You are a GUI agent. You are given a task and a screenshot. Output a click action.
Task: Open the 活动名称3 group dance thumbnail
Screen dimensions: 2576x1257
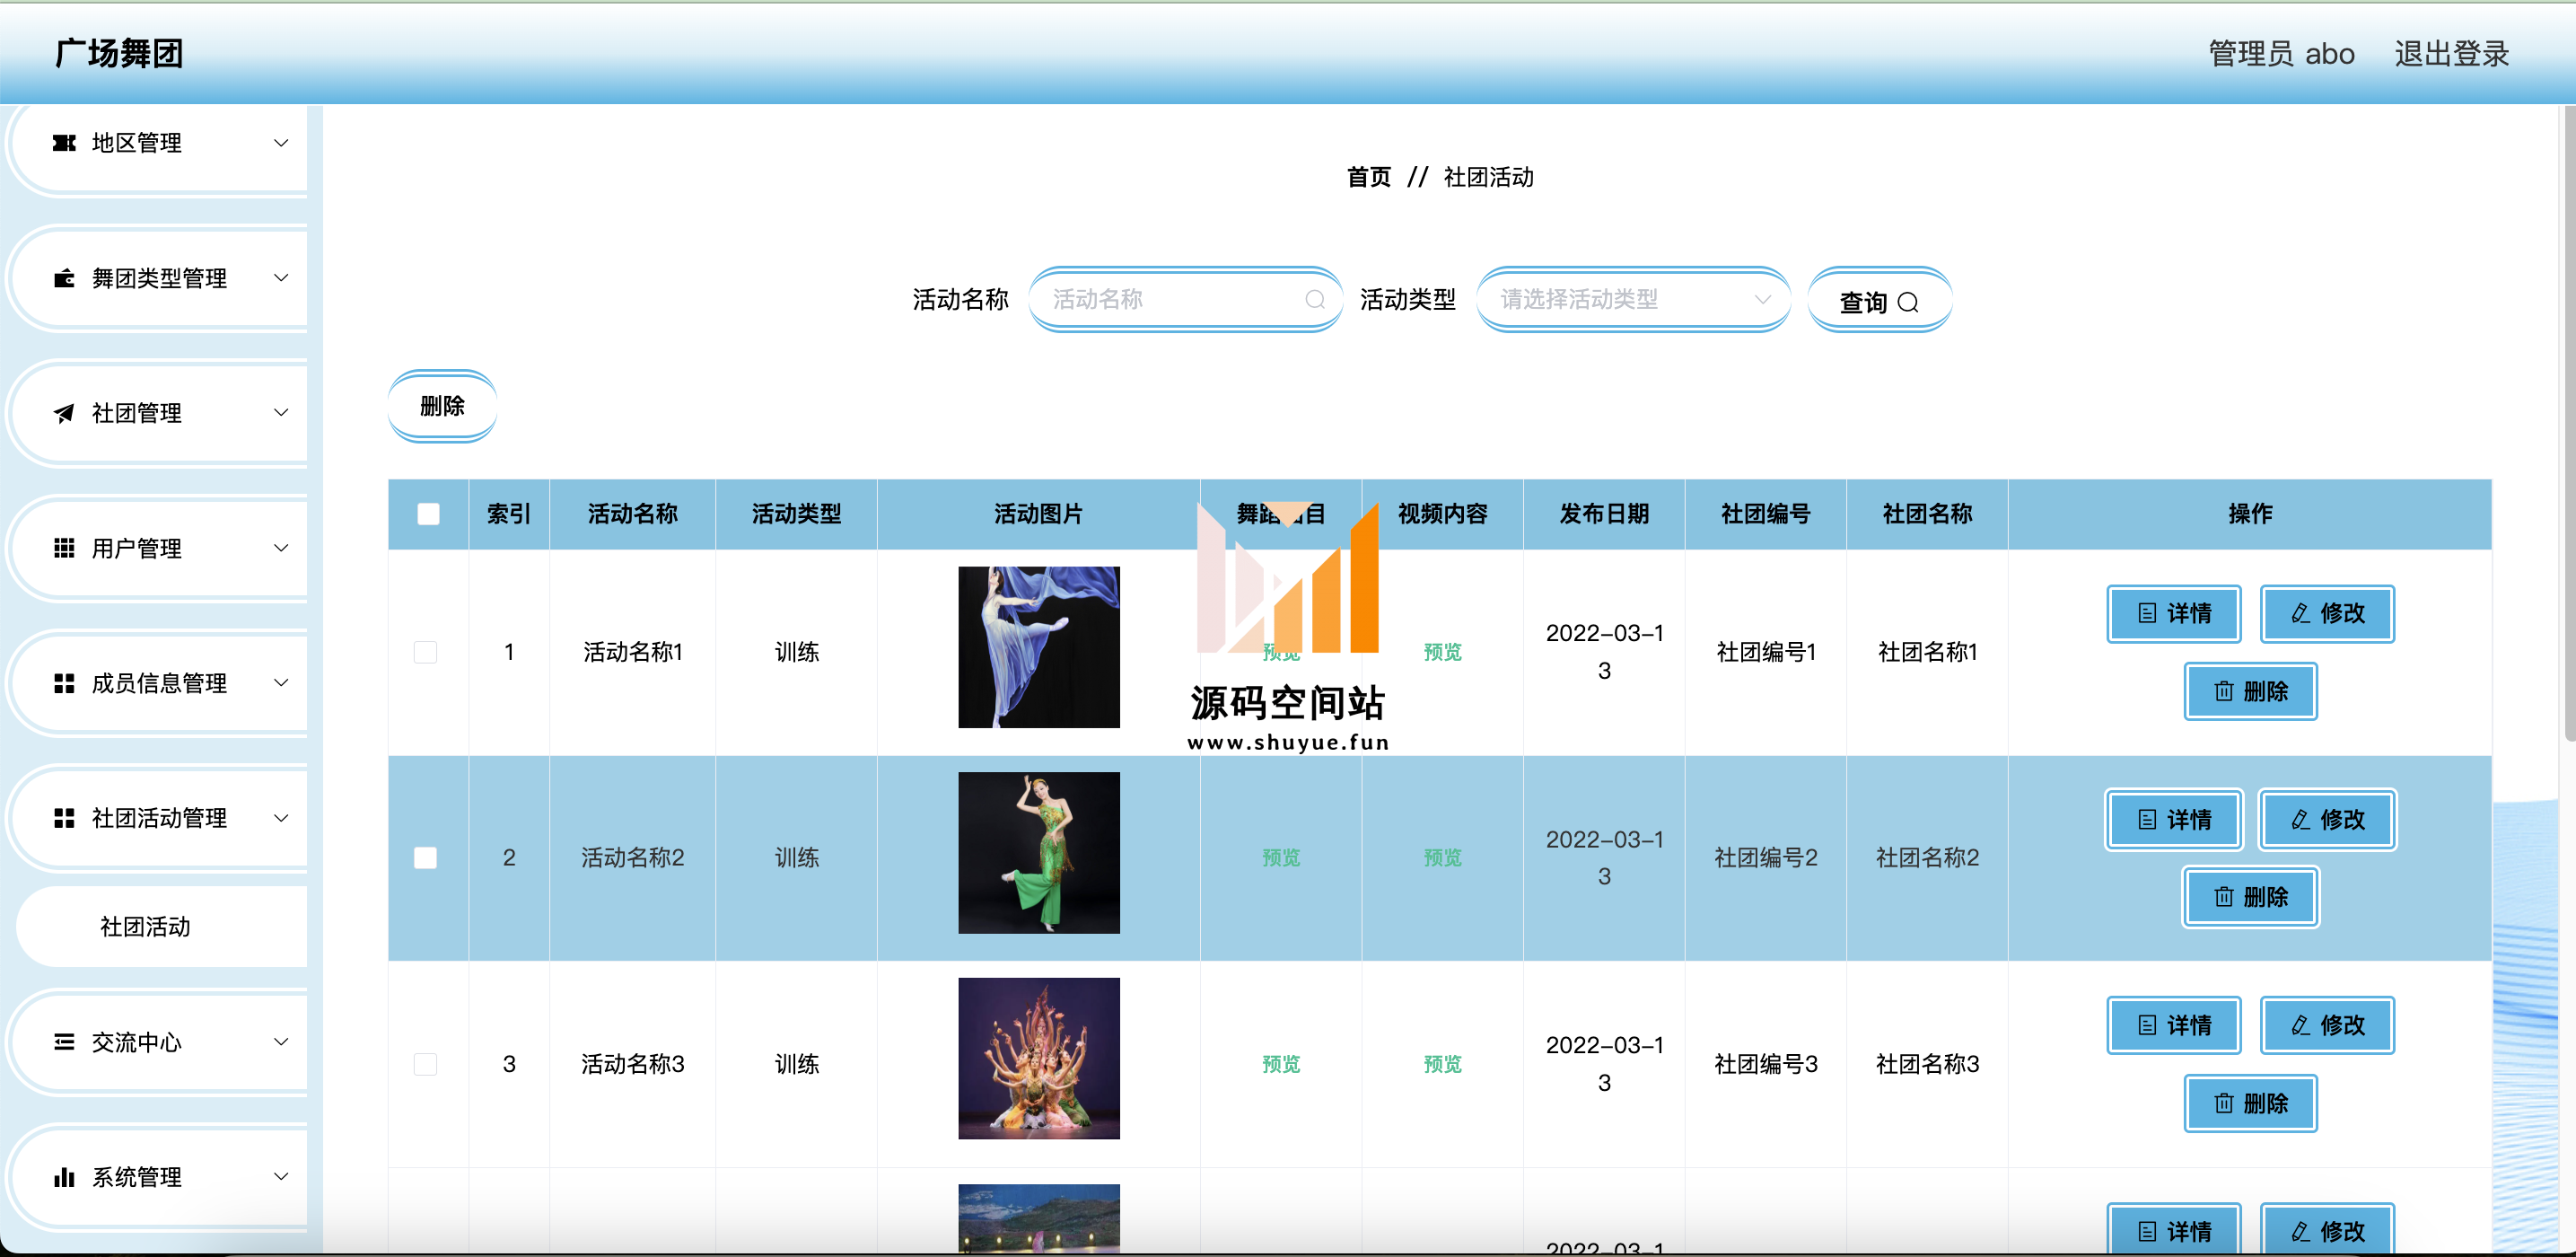click(x=1039, y=1058)
